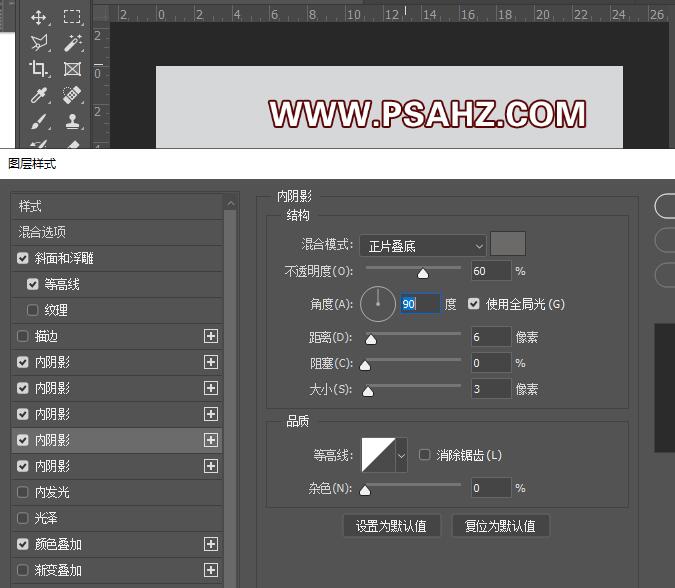Enable the 纹理 checkbox
This screenshot has height=588, width=675.
32,310
